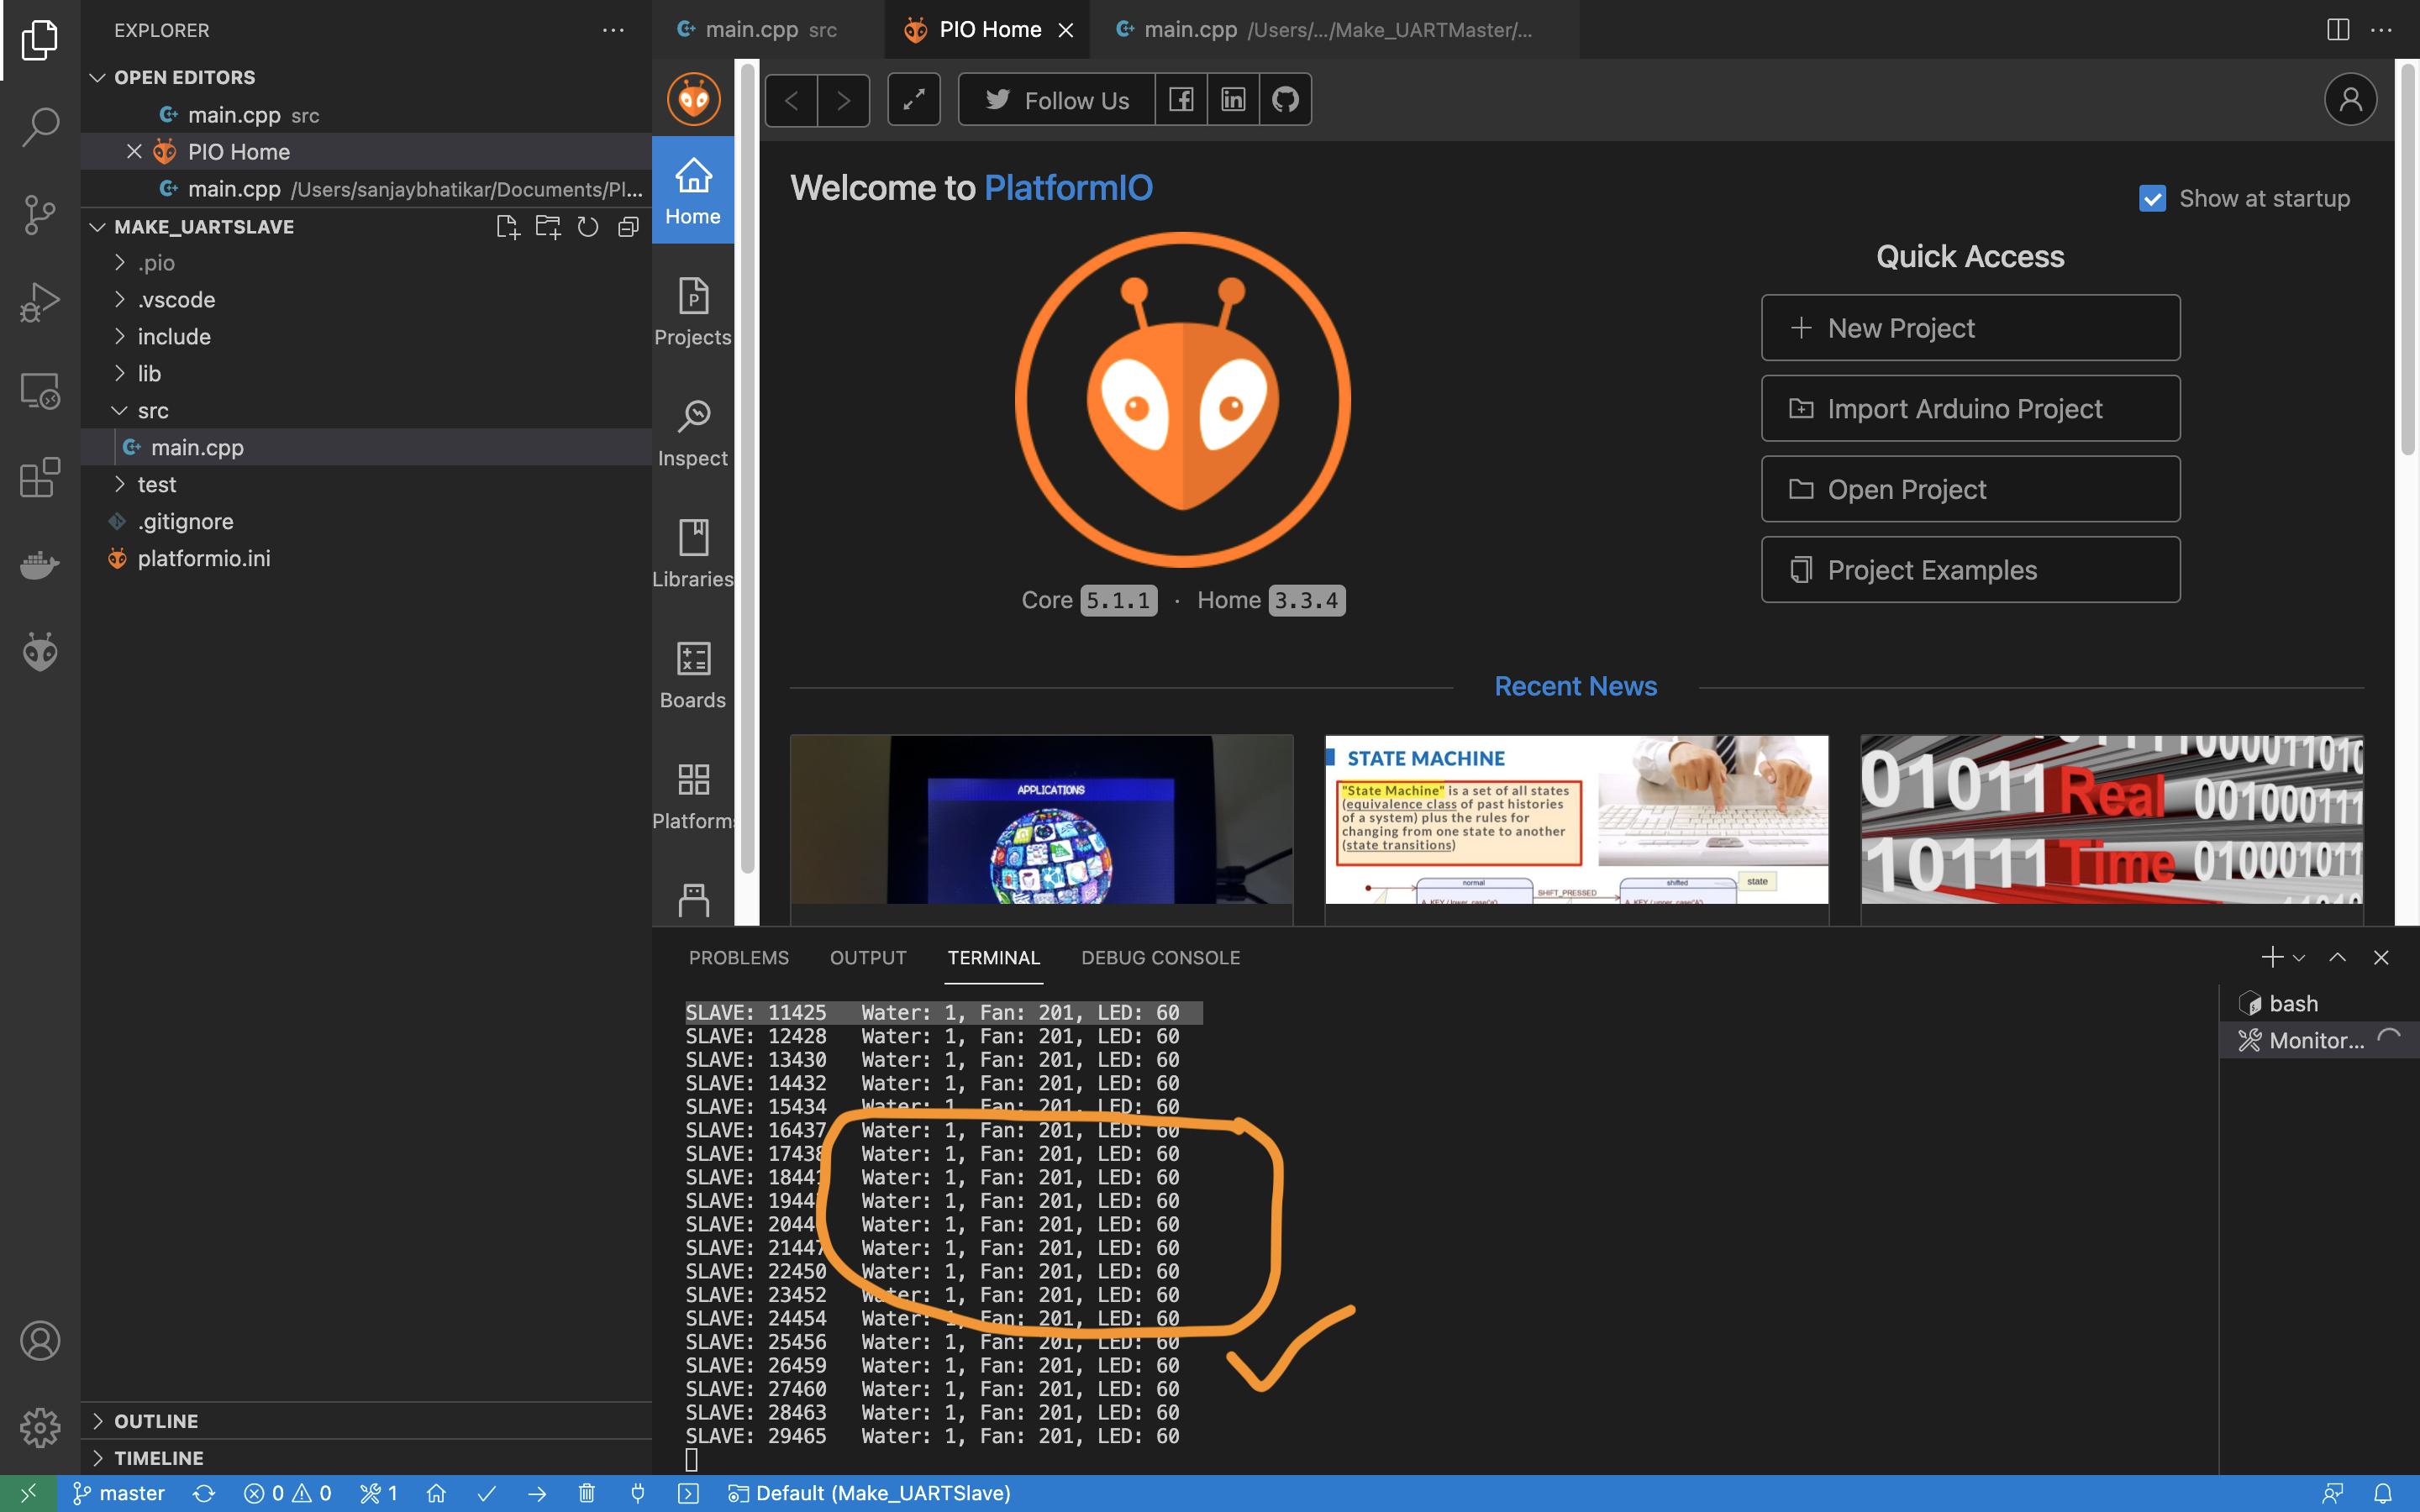Screen dimensions: 2420x1512
Task: Open the State Machine news thumbnail
Action: coord(1576,820)
